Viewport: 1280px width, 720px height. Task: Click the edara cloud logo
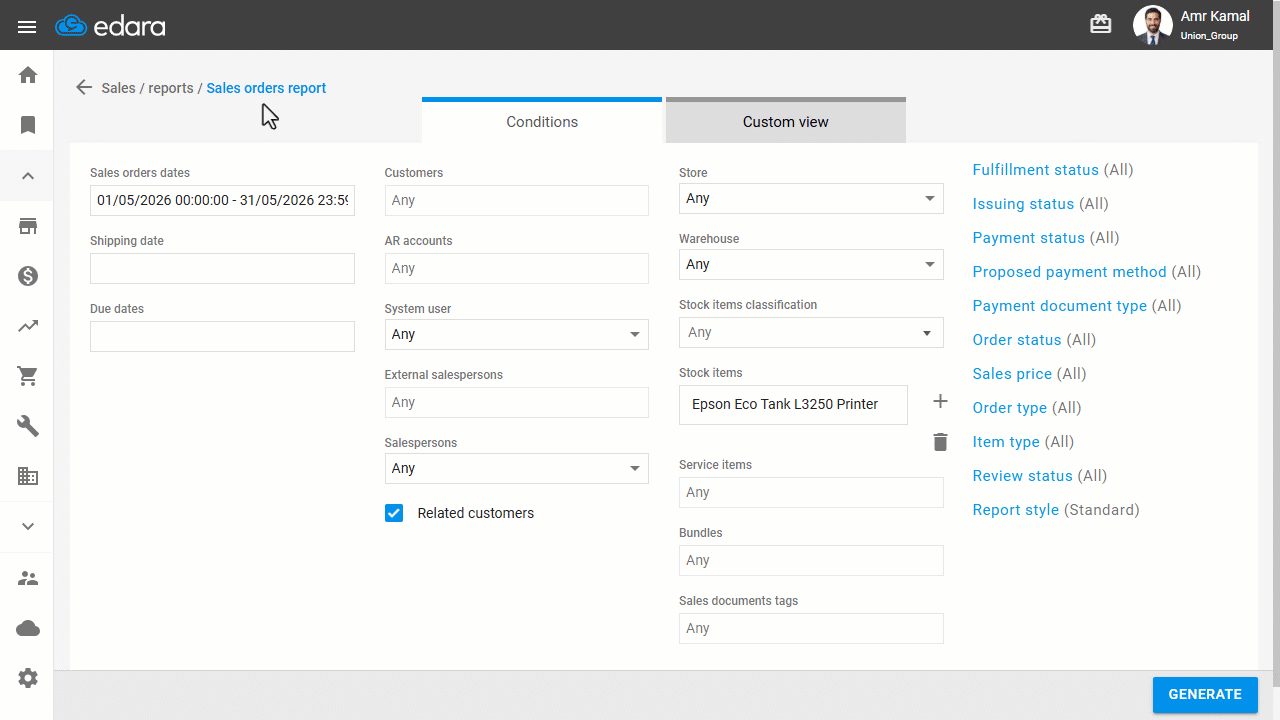coord(110,26)
